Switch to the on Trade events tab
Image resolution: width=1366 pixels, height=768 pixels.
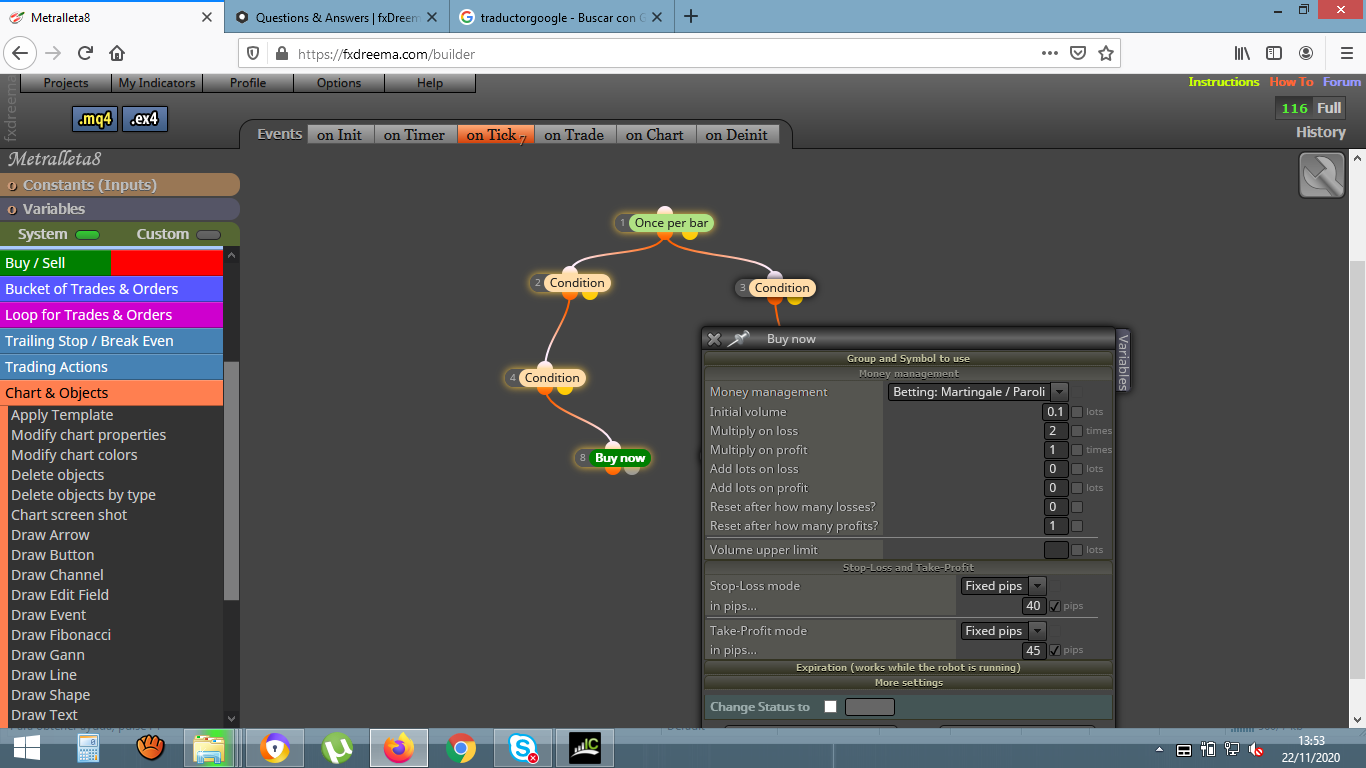(x=574, y=135)
